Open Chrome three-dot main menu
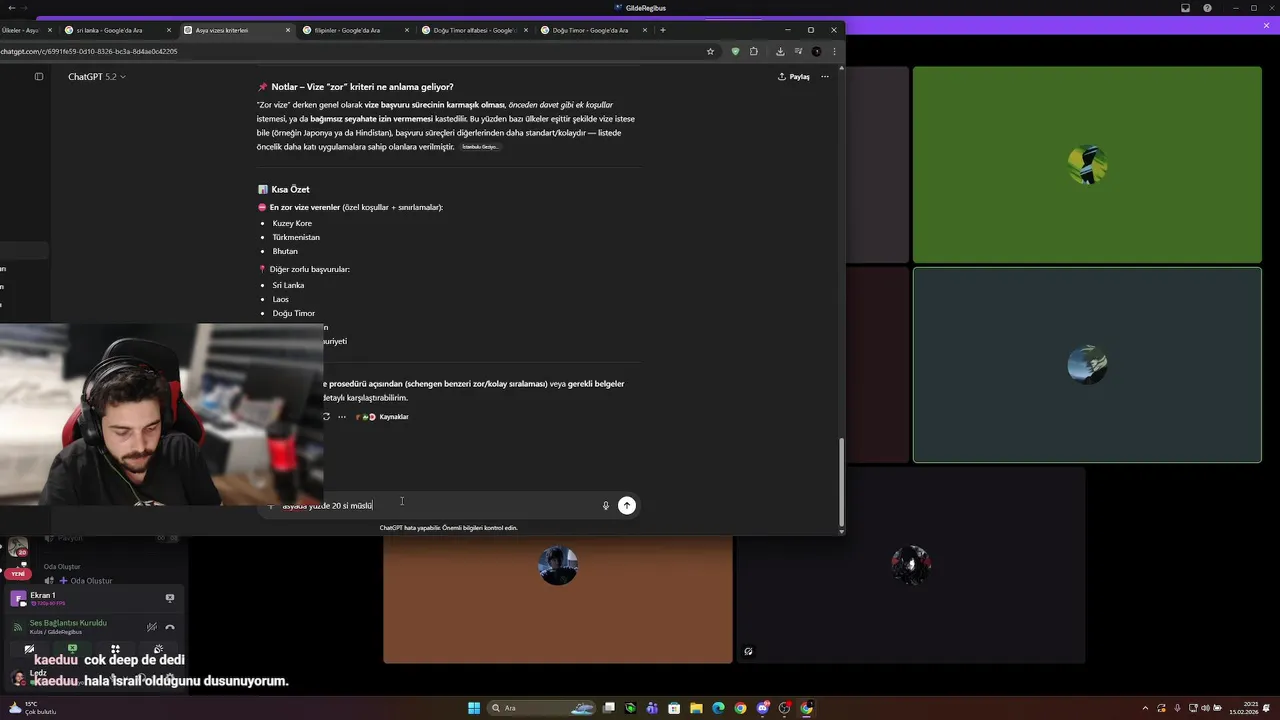This screenshot has width=1280, height=720. [x=834, y=51]
